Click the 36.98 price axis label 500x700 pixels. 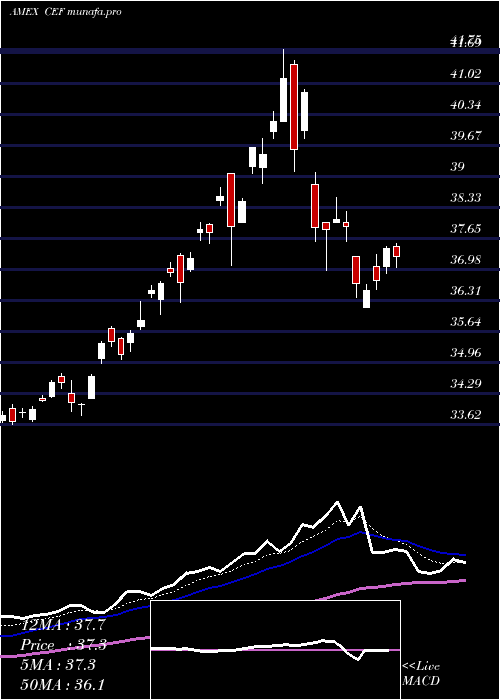[466, 260]
